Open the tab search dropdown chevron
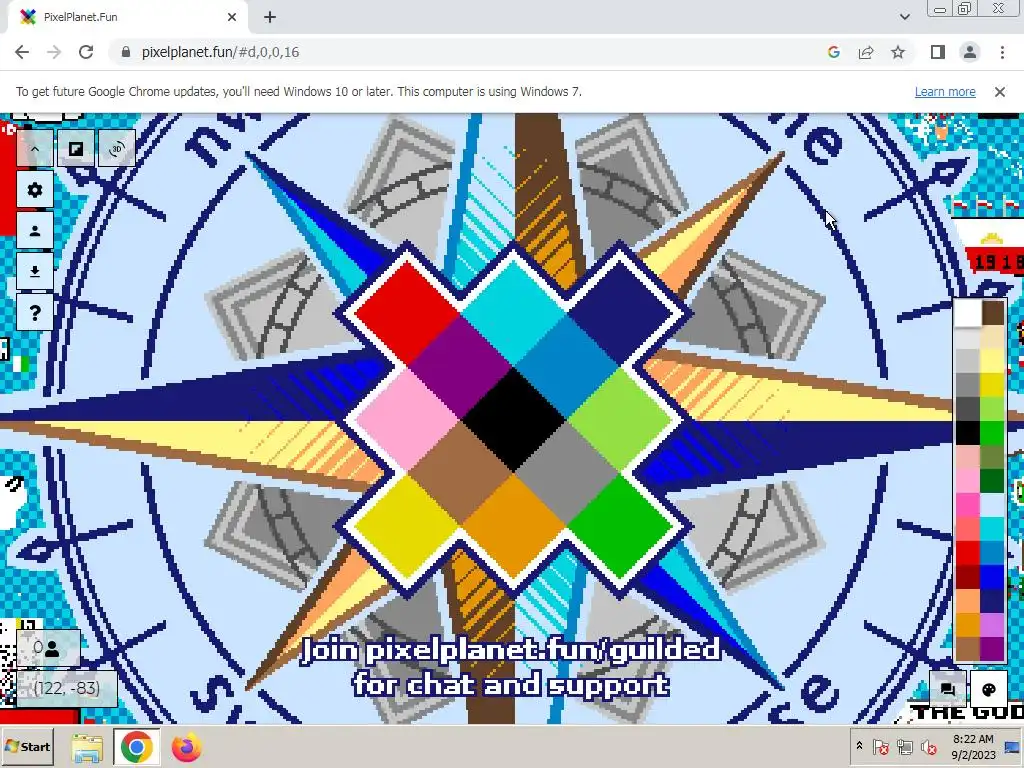Viewport: 1024px width, 768px height. point(904,17)
